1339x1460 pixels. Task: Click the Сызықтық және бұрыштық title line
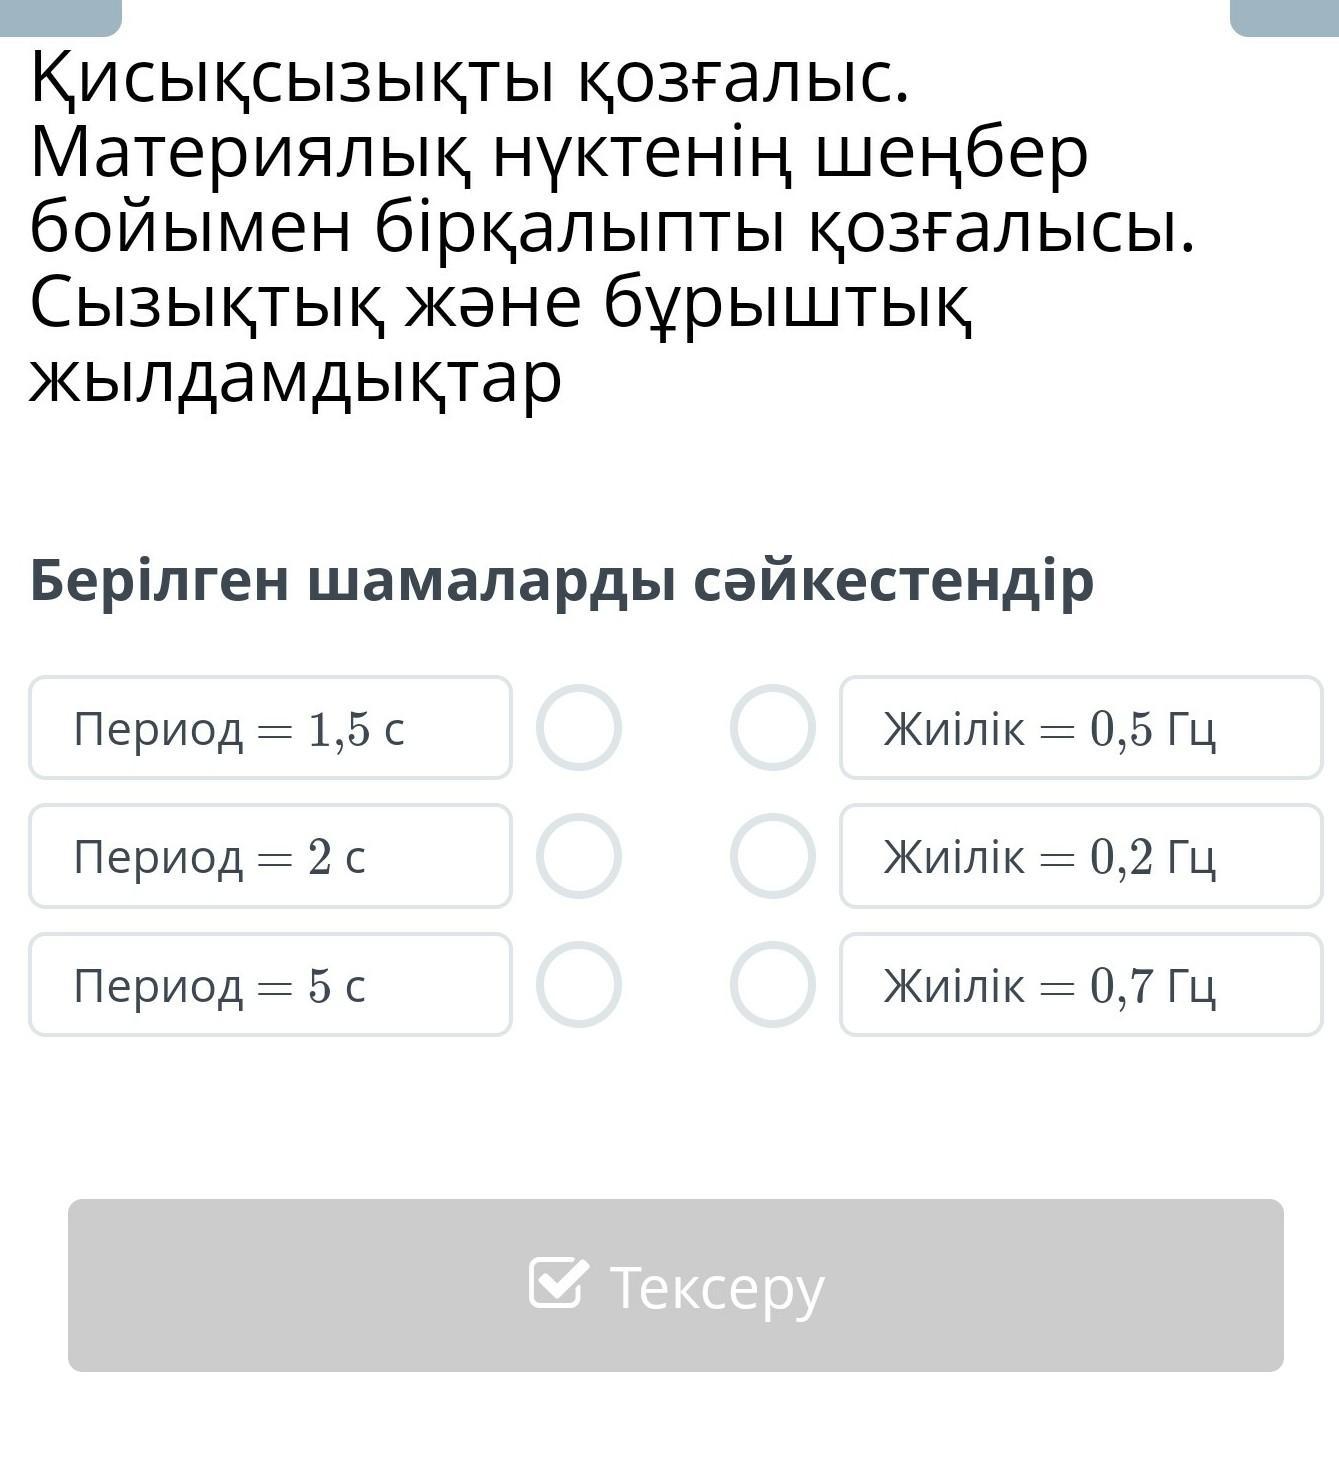(500, 303)
